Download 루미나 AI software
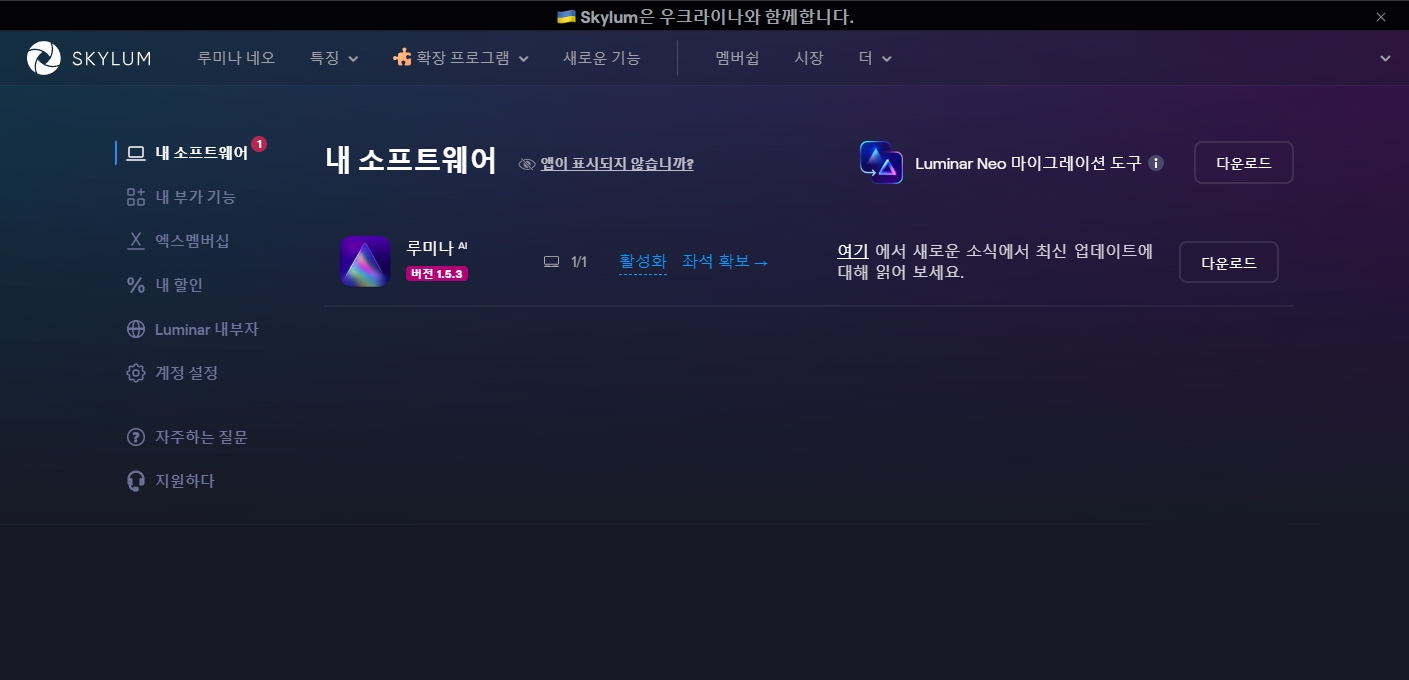Image resolution: width=1409 pixels, height=680 pixels. [x=1228, y=262]
